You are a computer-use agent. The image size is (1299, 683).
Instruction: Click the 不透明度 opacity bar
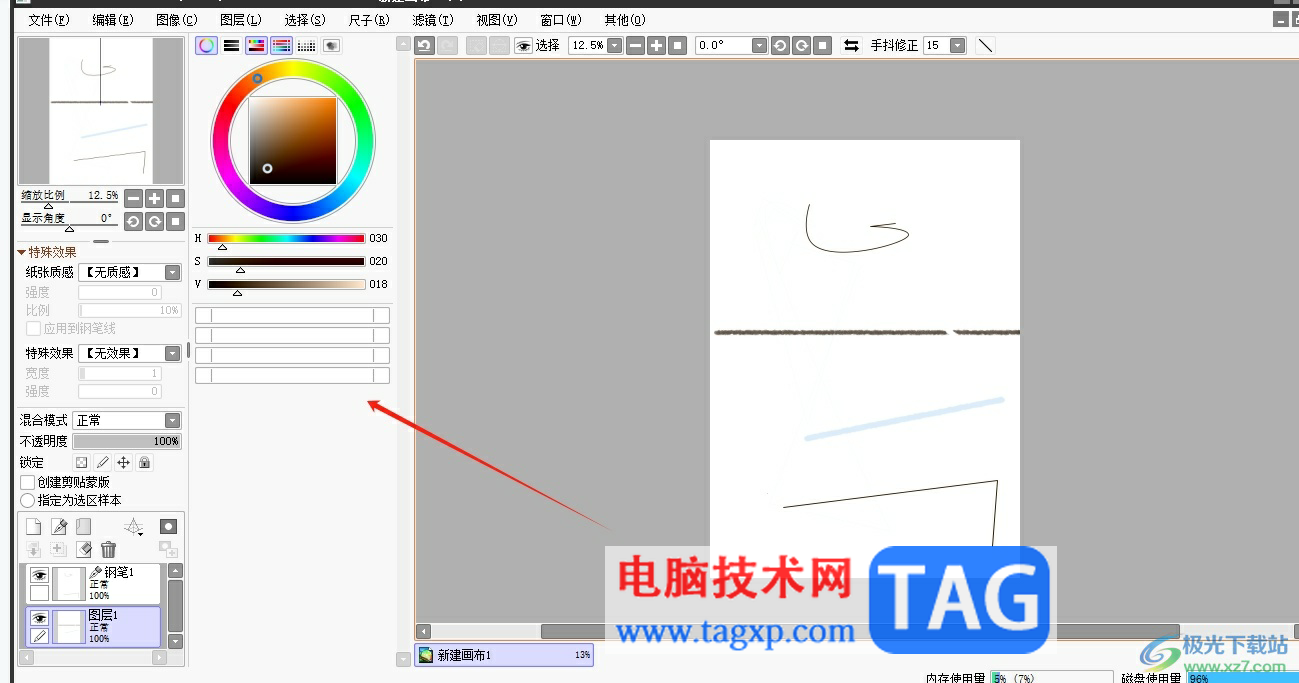pos(127,441)
